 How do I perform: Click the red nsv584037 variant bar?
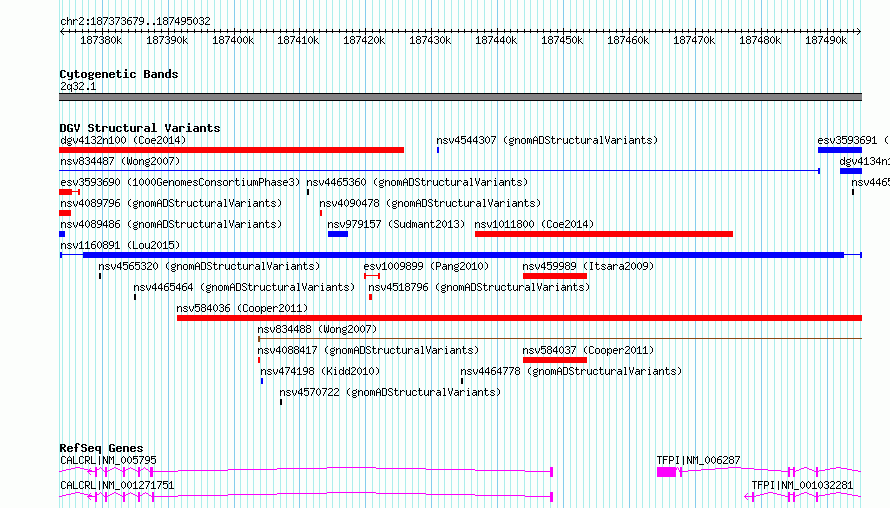(555, 360)
